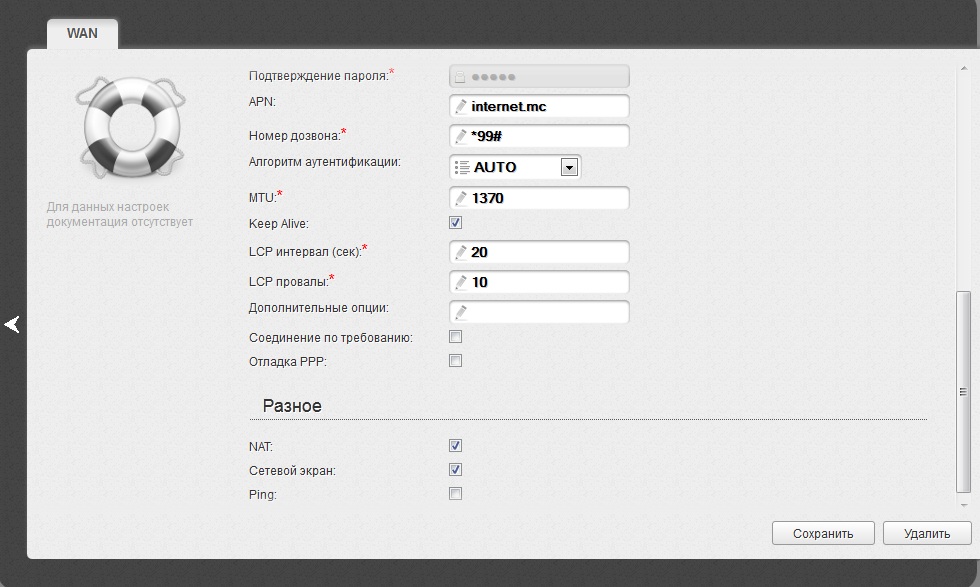This screenshot has height=587, width=980.
Task: Enable Соединение по требованию checkbox
Action: click(456, 337)
